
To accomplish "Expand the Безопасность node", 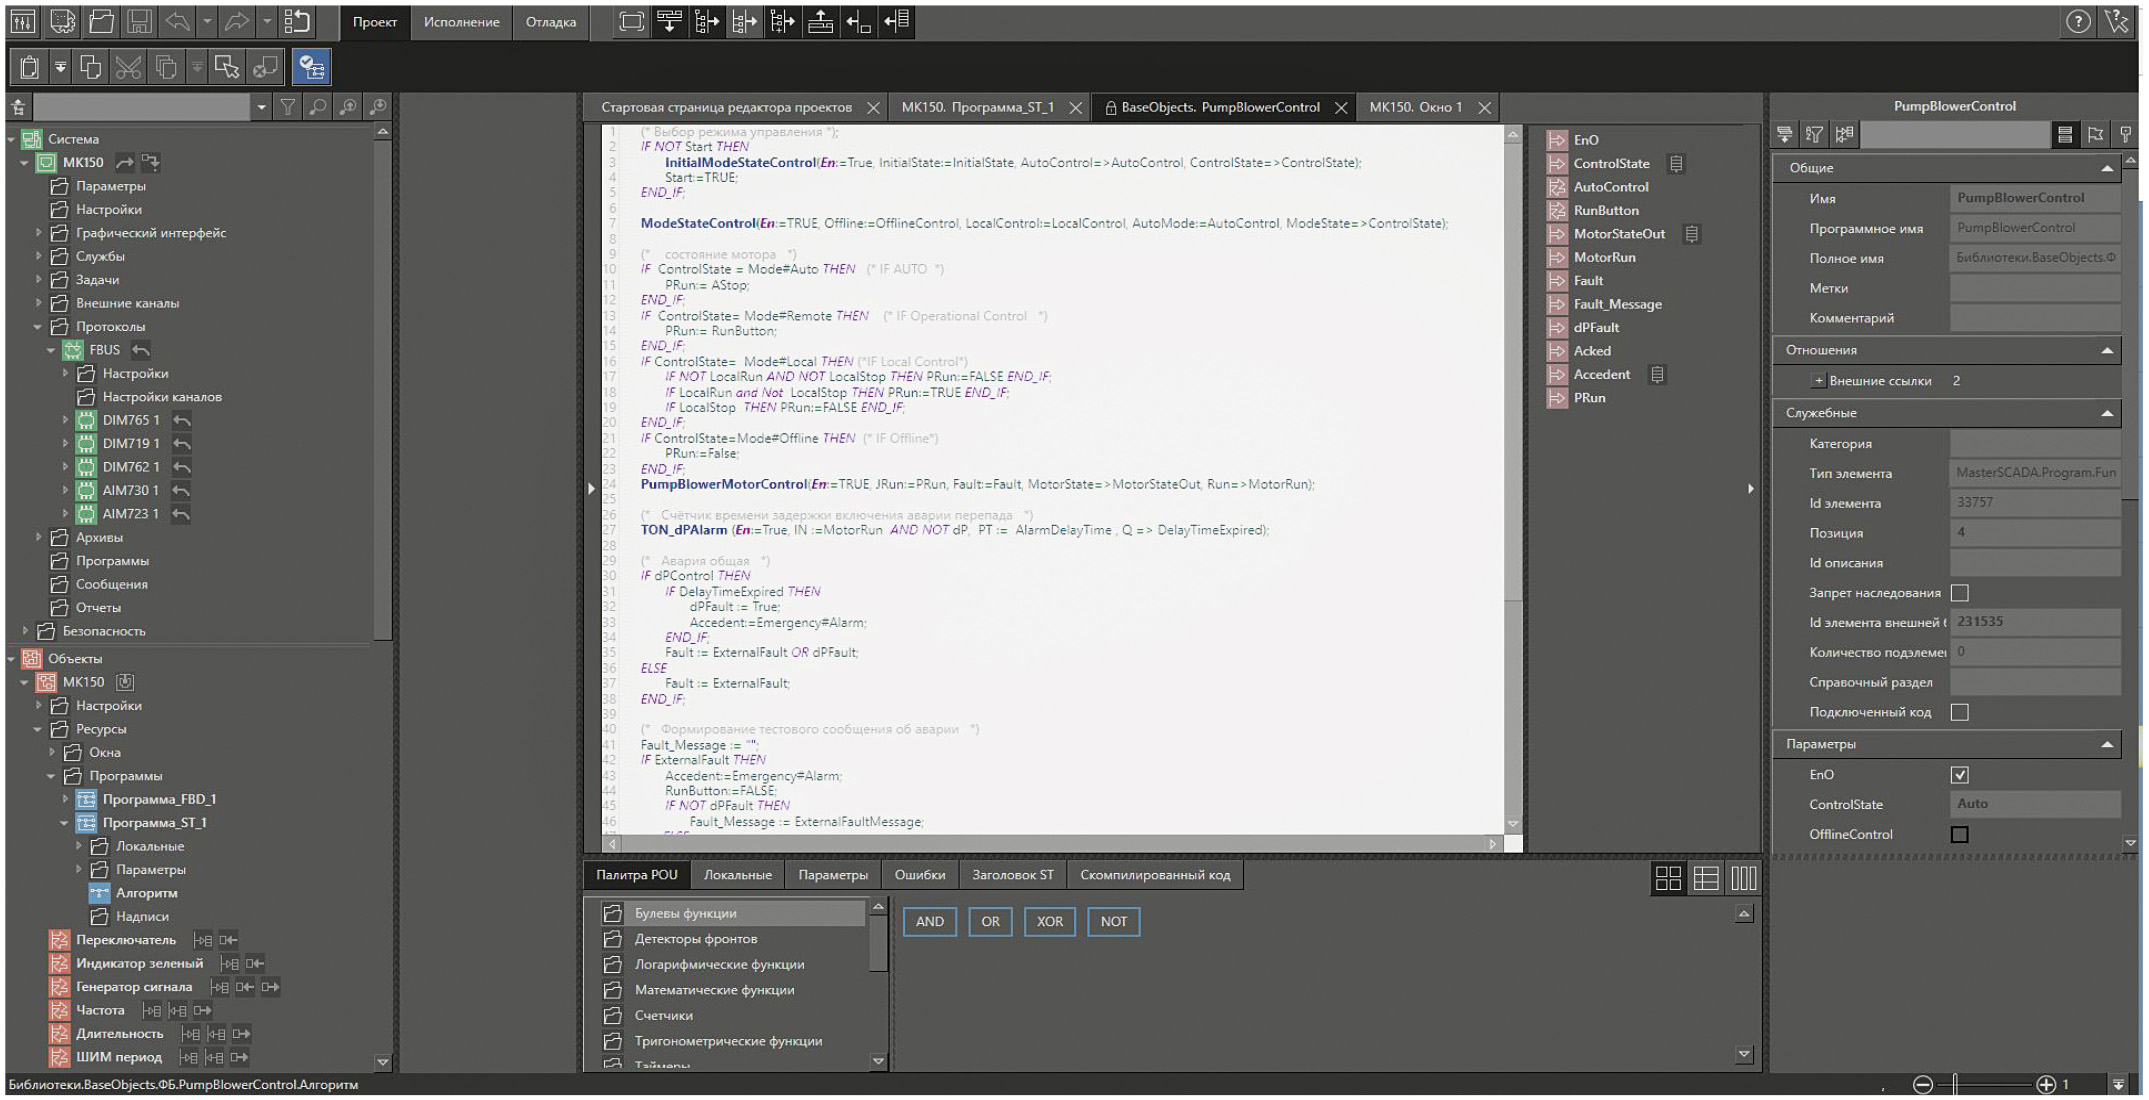I will pos(26,631).
